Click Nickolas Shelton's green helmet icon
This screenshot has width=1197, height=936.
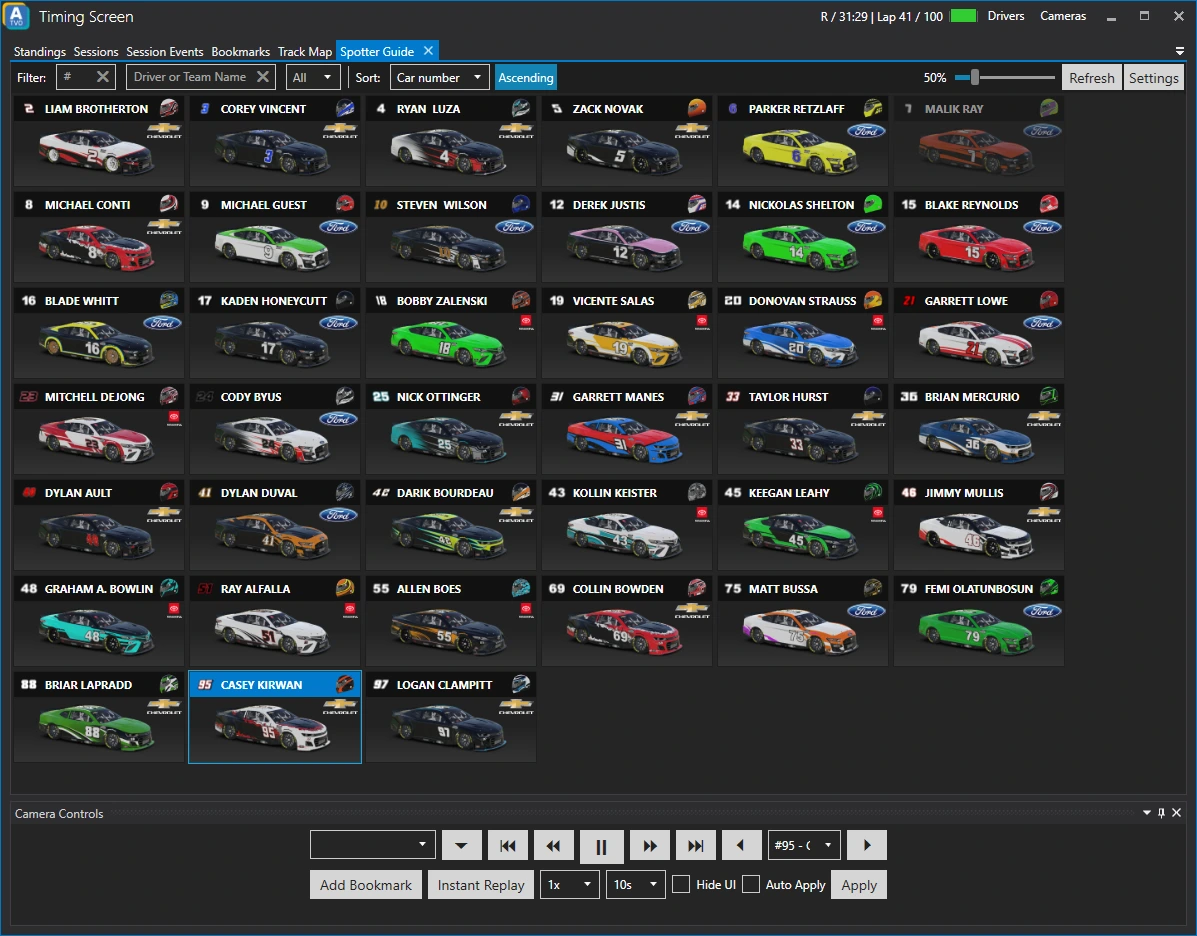pos(873,204)
